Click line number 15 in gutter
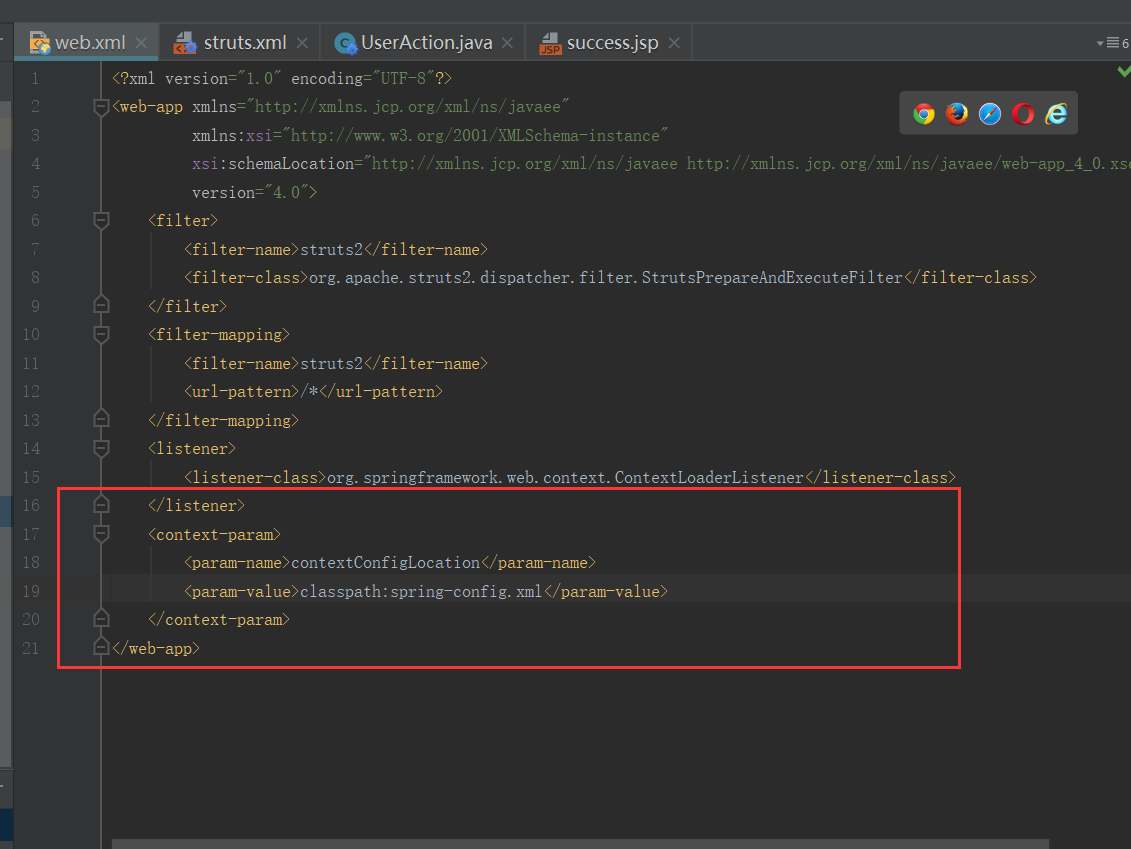Image resolution: width=1131 pixels, height=849 pixels. pyautogui.click(x=31, y=478)
